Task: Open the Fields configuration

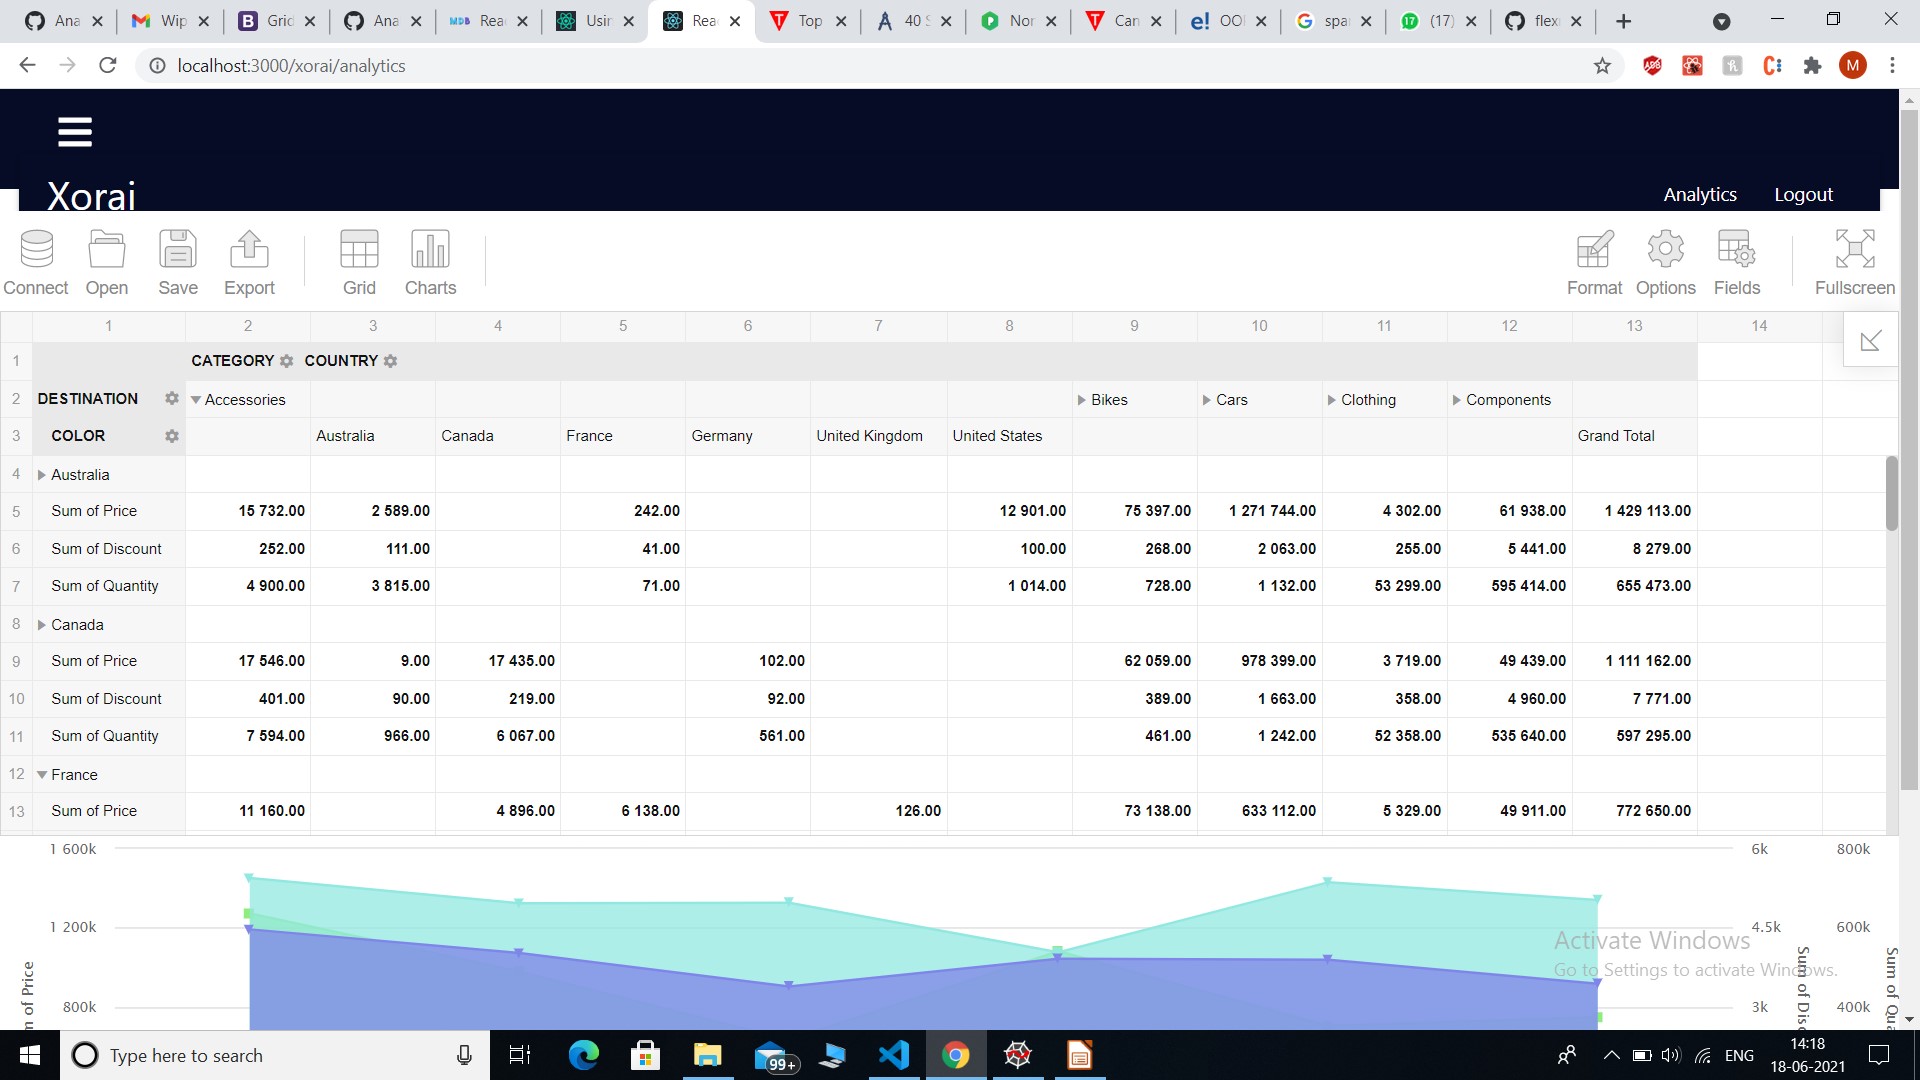Action: point(1736,262)
